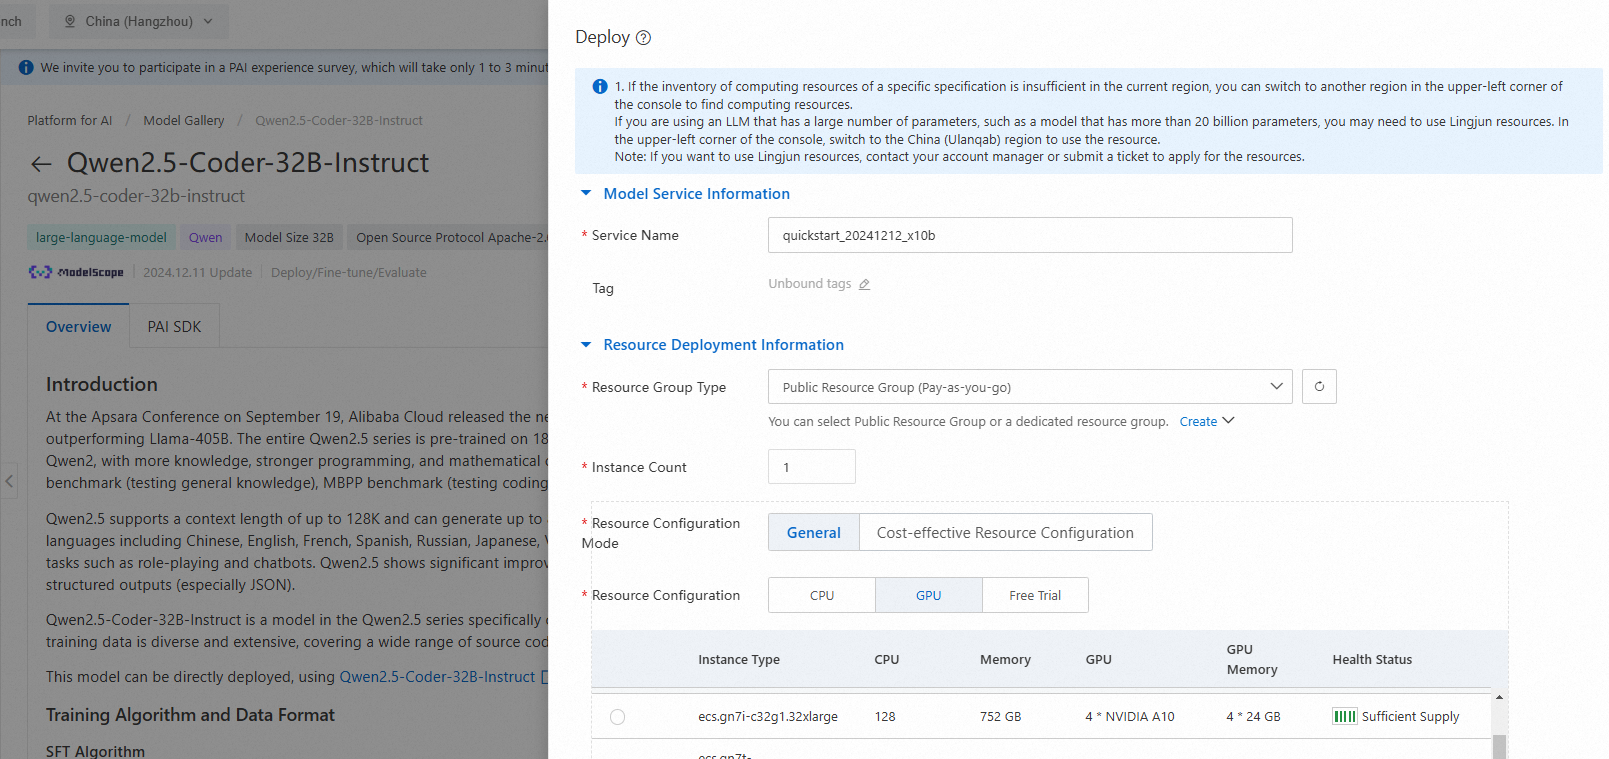Go to Model Gallery breadcrumb
This screenshot has height=759, width=1609.
click(x=184, y=121)
